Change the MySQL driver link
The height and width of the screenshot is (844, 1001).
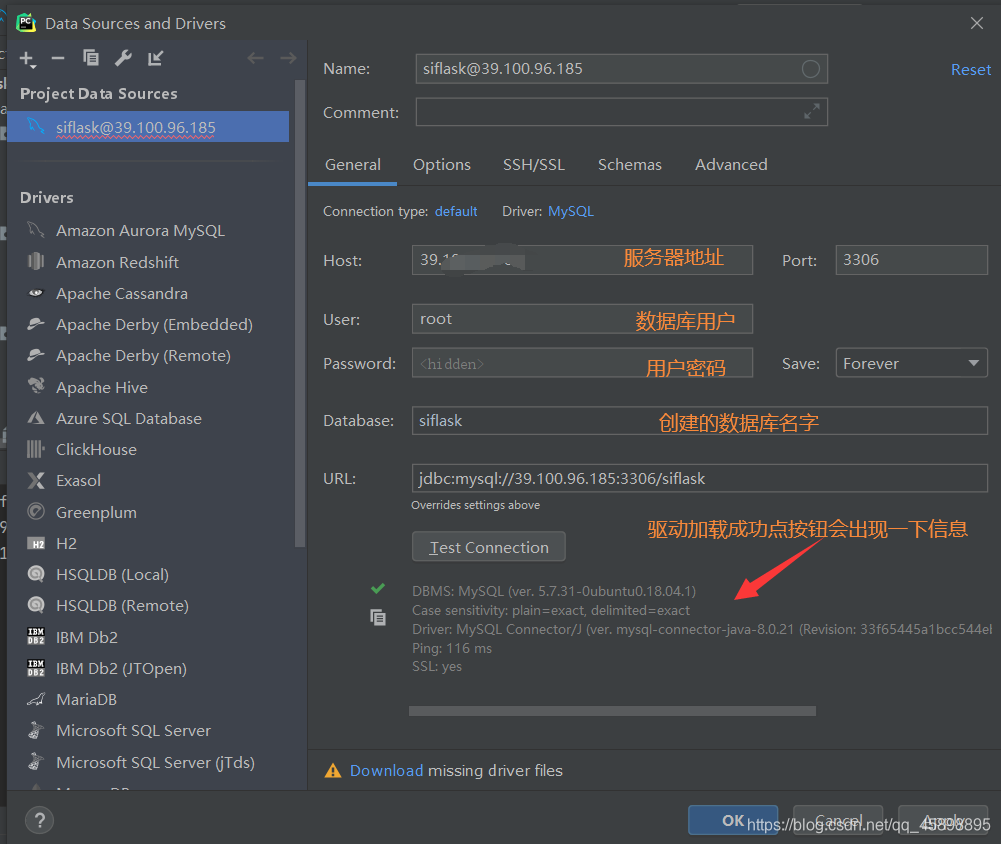pos(571,211)
